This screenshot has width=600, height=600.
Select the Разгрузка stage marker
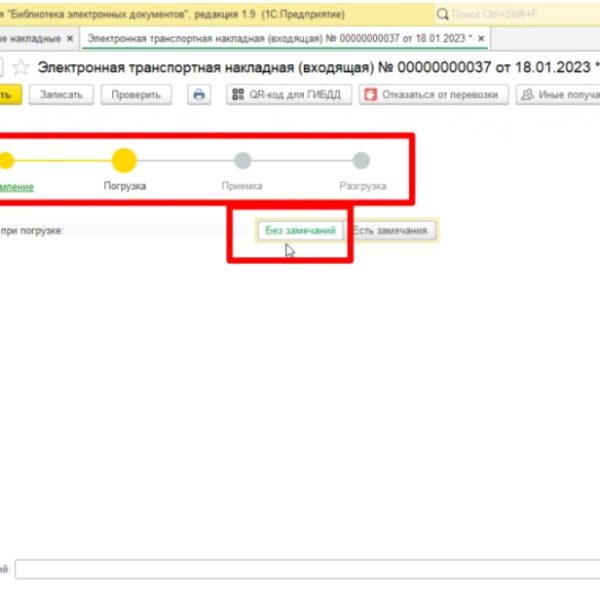tap(361, 160)
